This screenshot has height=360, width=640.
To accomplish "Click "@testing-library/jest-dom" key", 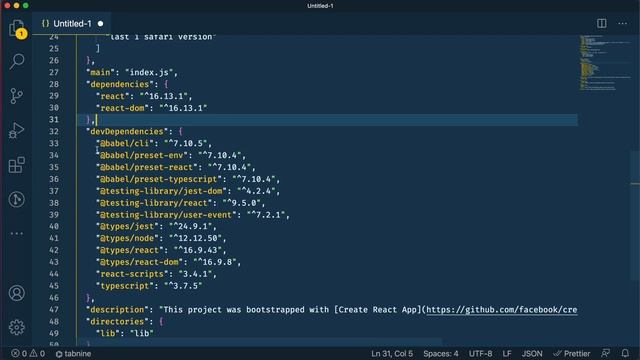I will coord(161,191).
